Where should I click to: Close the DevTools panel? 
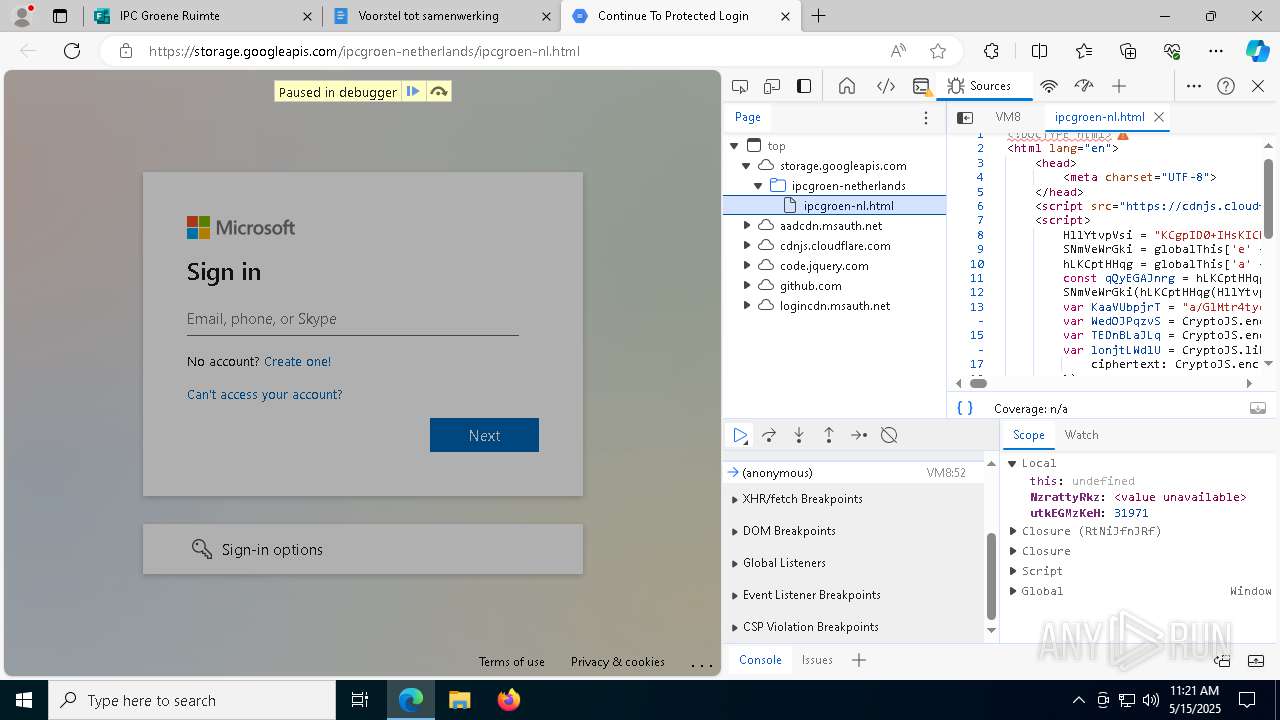(x=1258, y=86)
